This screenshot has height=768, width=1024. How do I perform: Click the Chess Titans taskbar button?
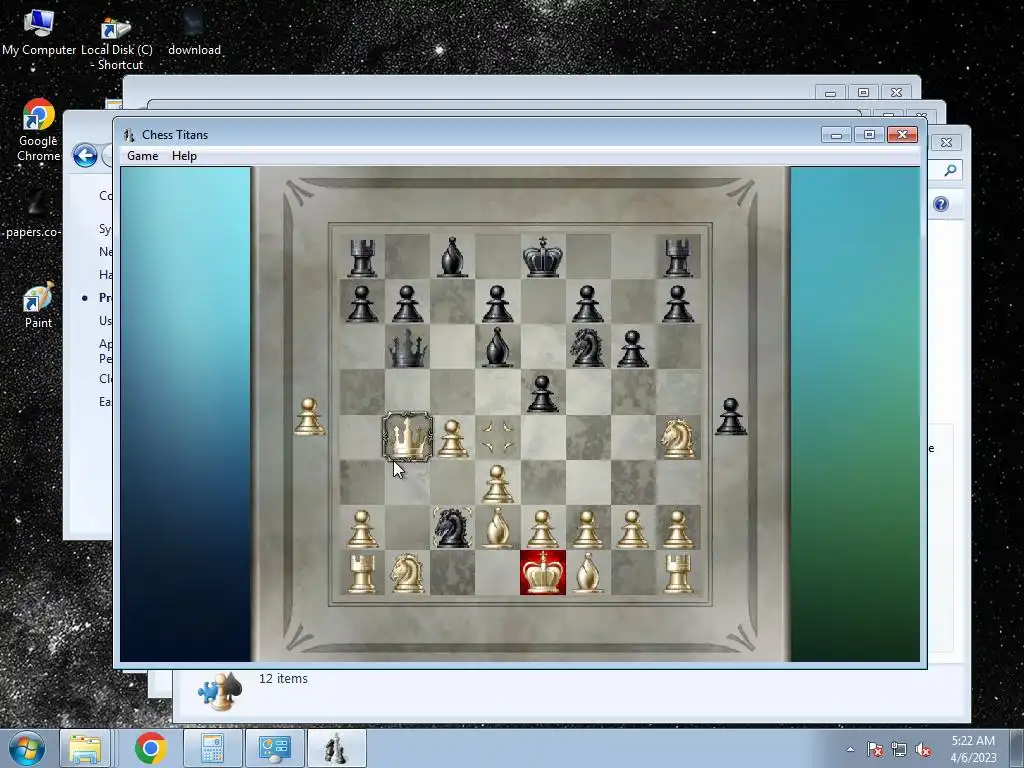click(336, 748)
